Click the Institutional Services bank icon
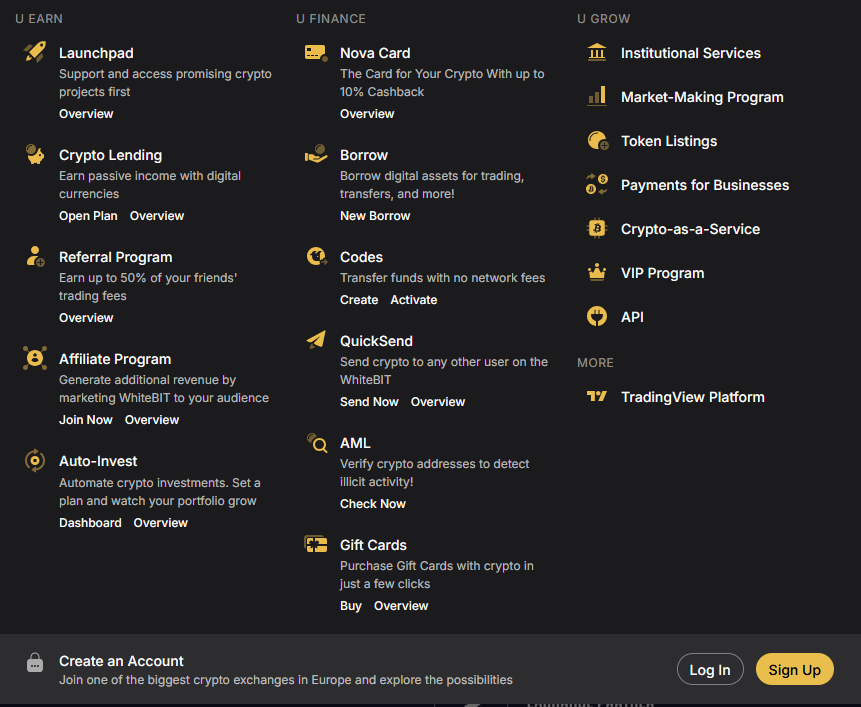The height and width of the screenshot is (707, 861). tap(597, 52)
